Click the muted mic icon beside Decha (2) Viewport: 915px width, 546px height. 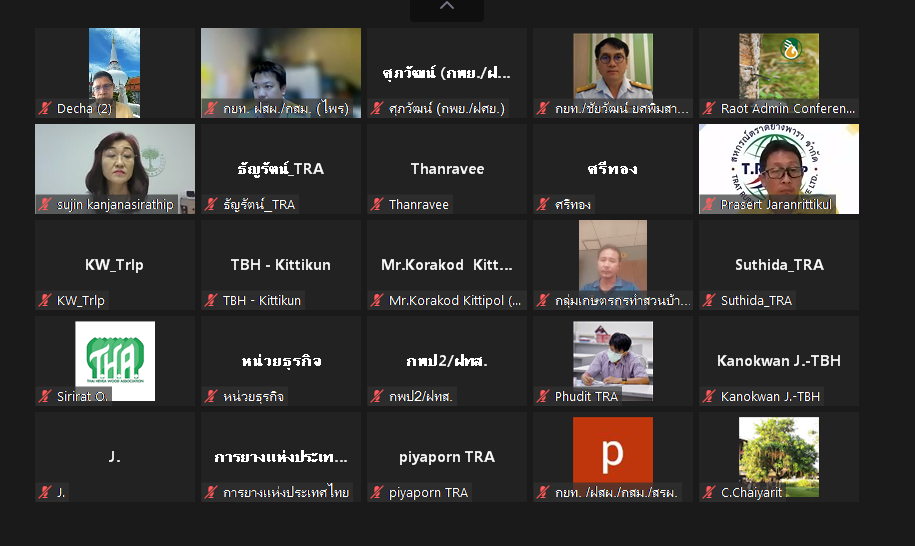coord(45,108)
